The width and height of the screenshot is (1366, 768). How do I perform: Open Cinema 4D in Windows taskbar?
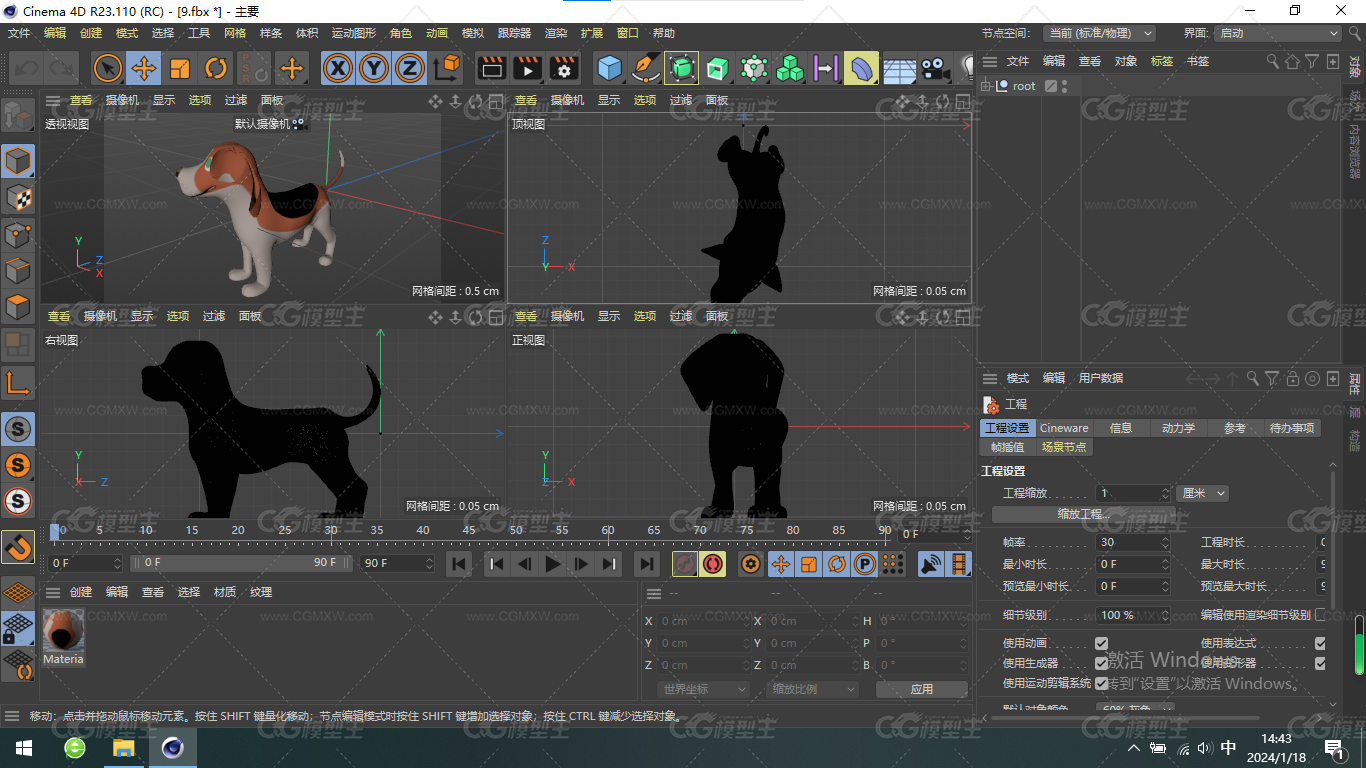[x=173, y=748]
